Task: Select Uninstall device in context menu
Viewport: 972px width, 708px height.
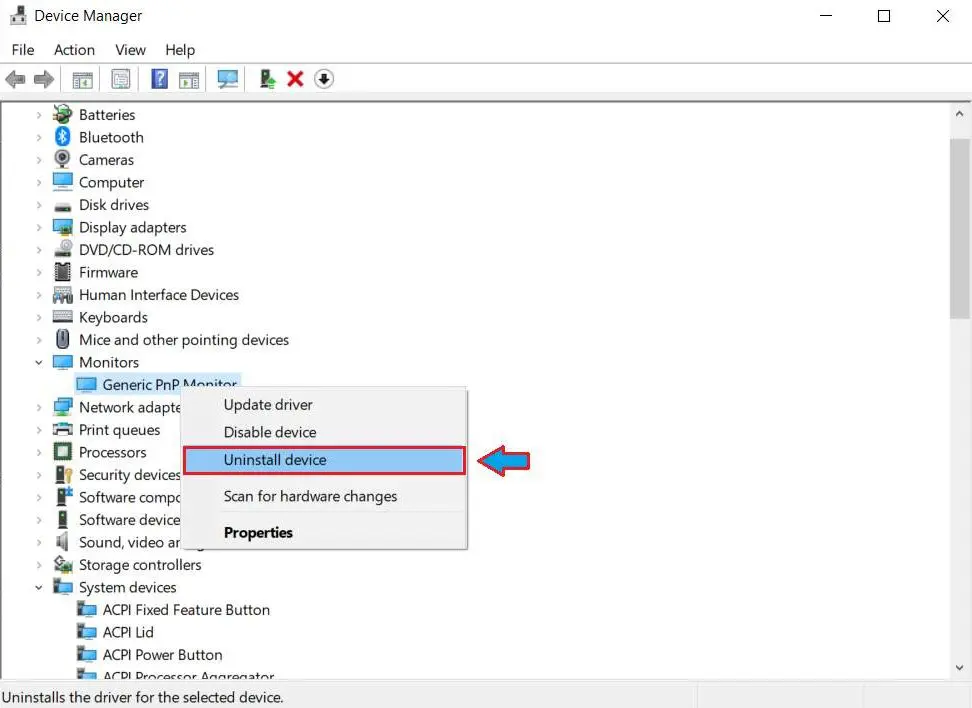Action: point(324,460)
